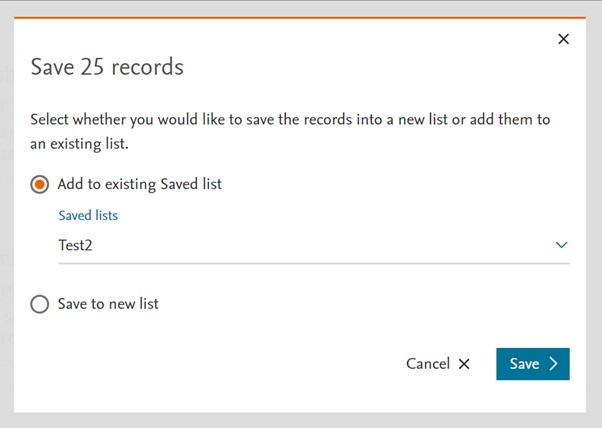
Task: Click the 'Save 25 records' dialog heading
Action: click(x=107, y=67)
